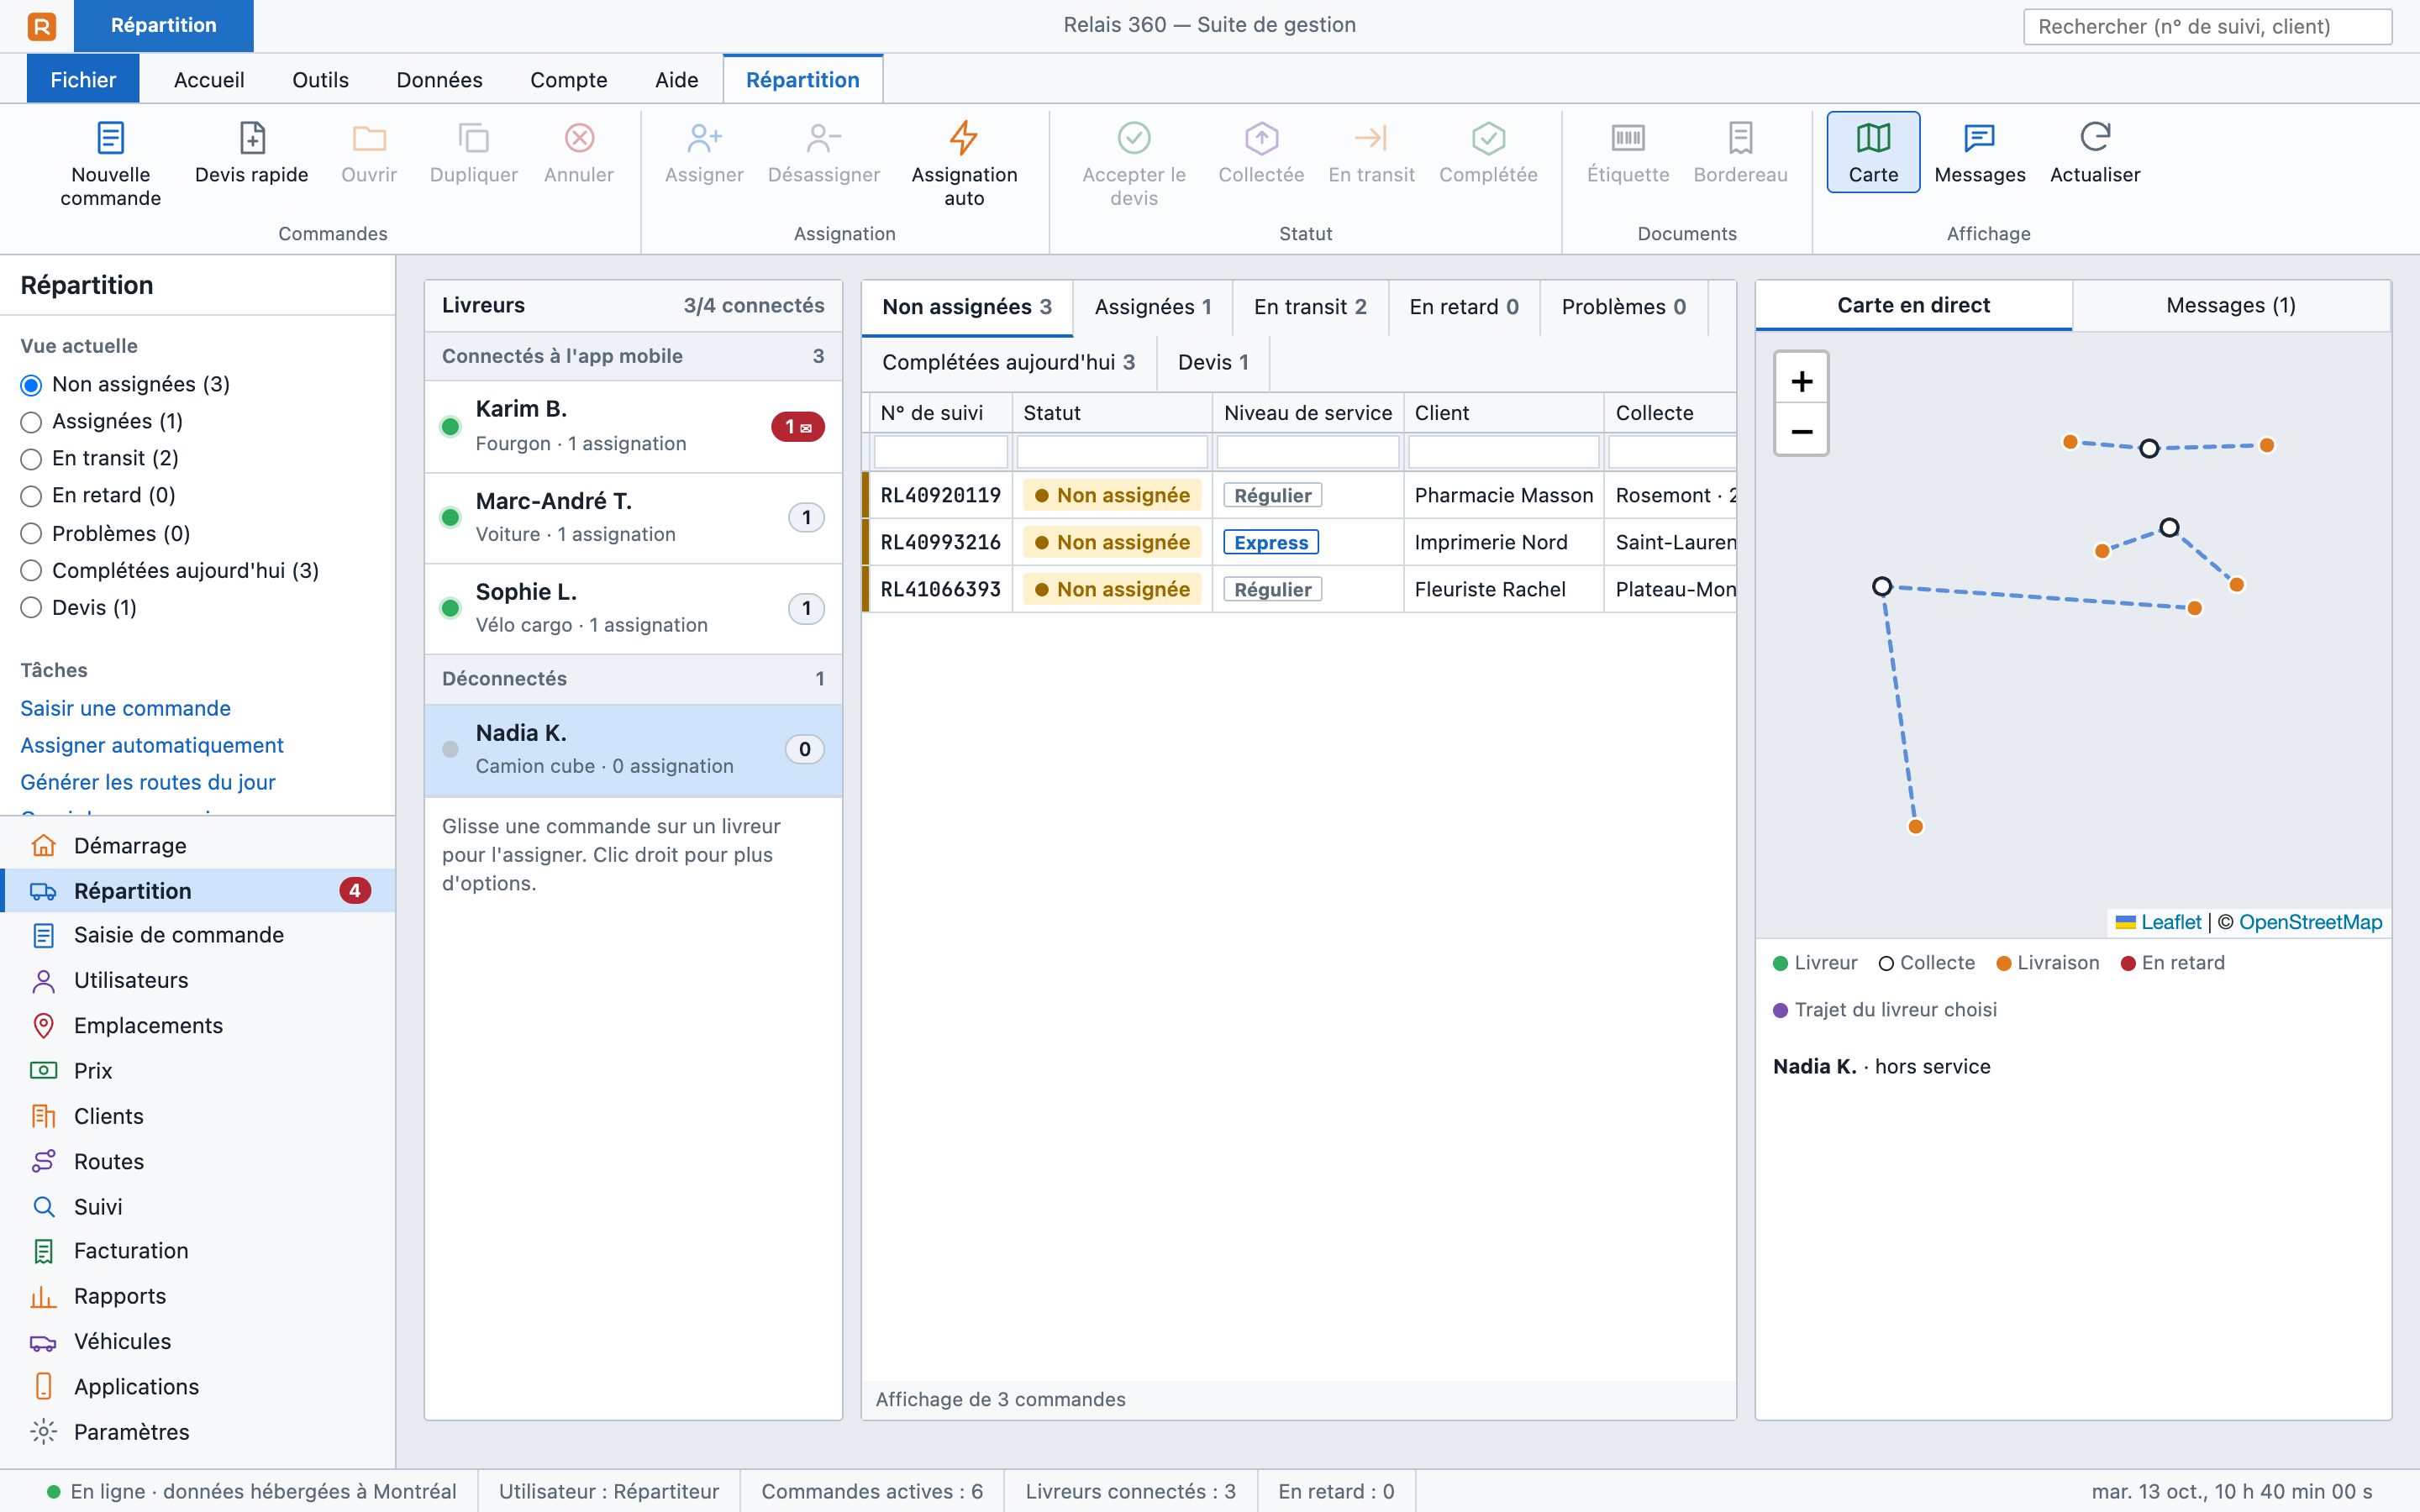Image resolution: width=2420 pixels, height=1512 pixels.
Task: Open the Messages (1) panel tab
Action: tap(2230, 305)
